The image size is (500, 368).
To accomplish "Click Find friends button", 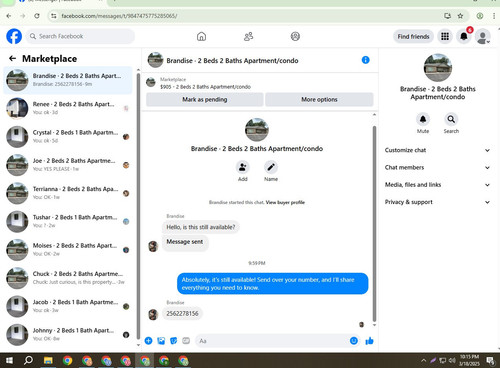I will (x=413, y=36).
